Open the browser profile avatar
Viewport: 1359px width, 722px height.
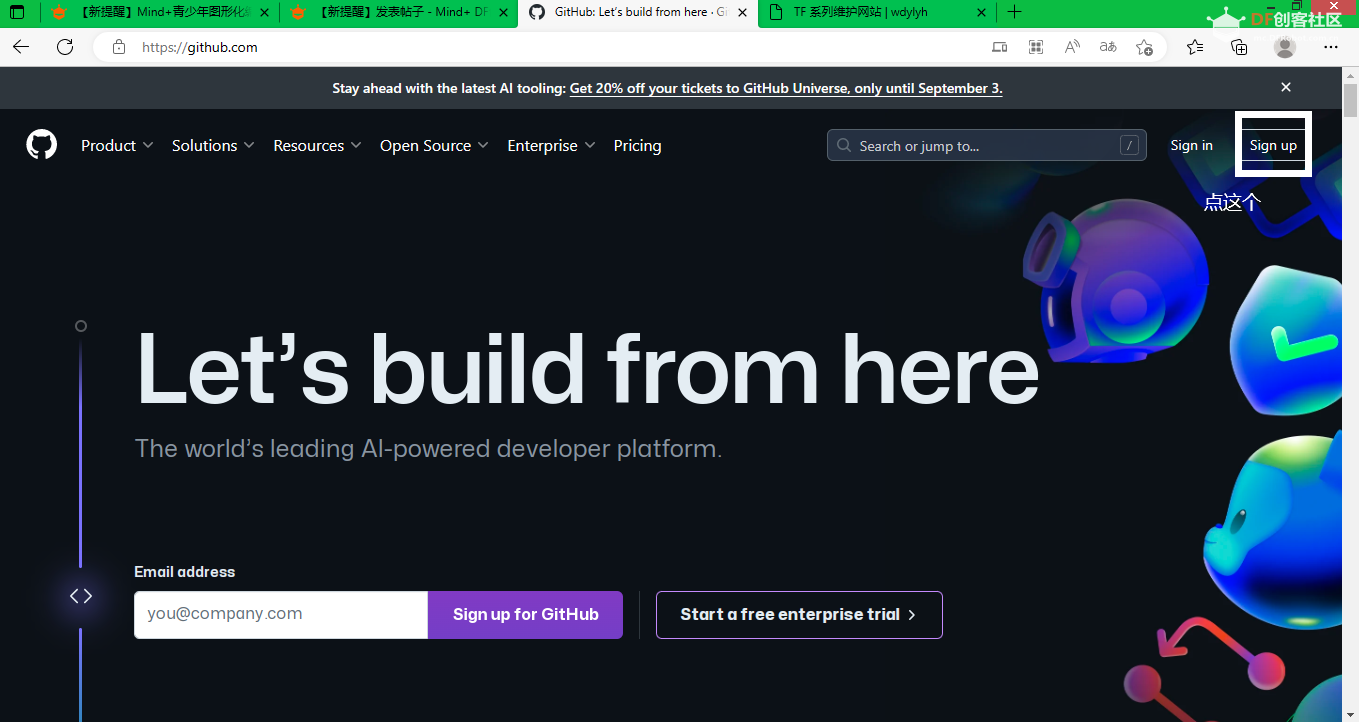click(1285, 47)
